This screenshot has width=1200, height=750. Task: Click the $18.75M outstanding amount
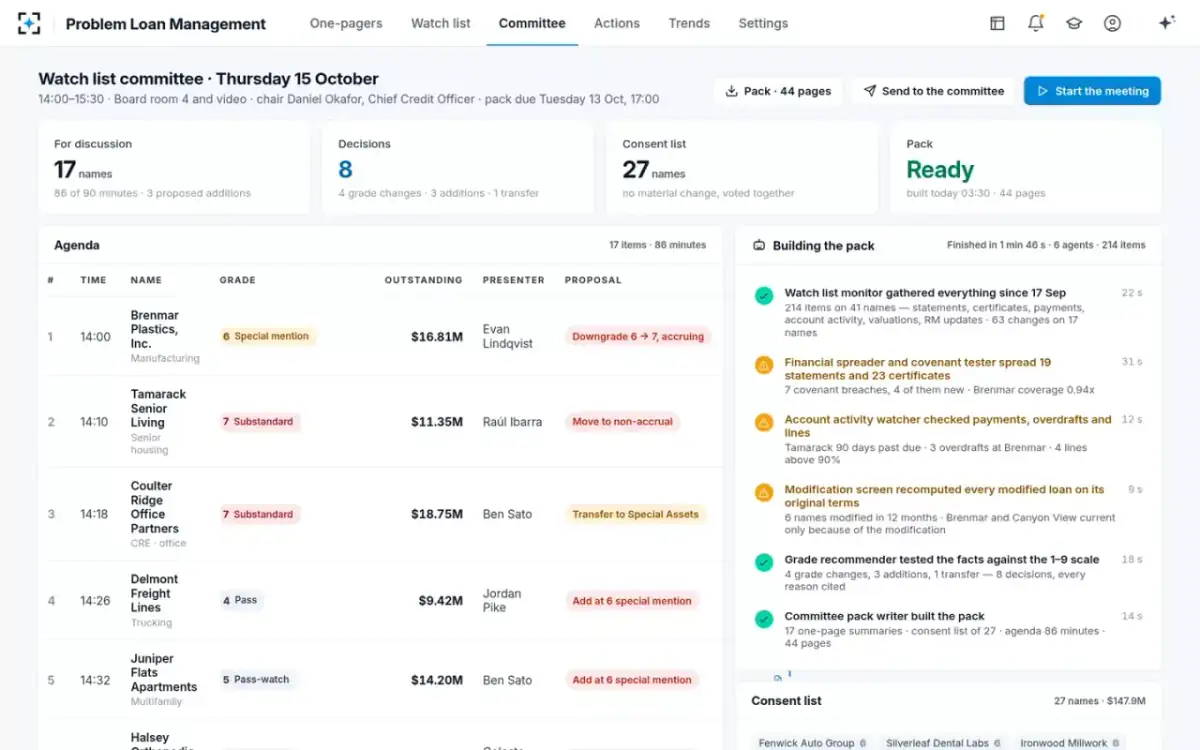pos(437,514)
